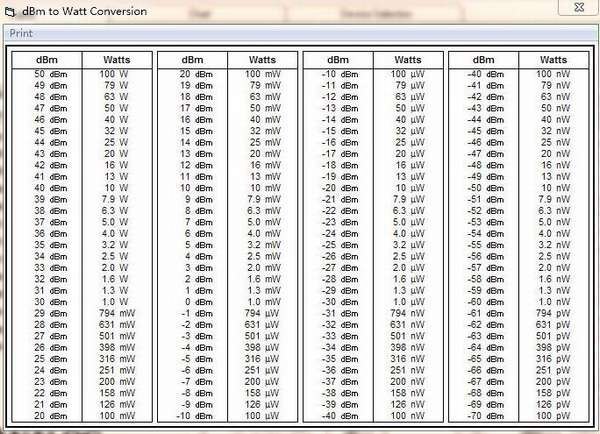This screenshot has height=434, width=600.
Task: Select the "10 µW" value
Action: tap(410, 188)
